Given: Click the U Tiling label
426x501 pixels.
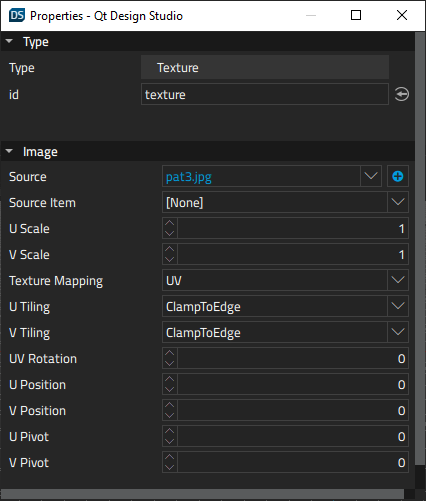Looking at the screenshot, I should click(30, 307).
